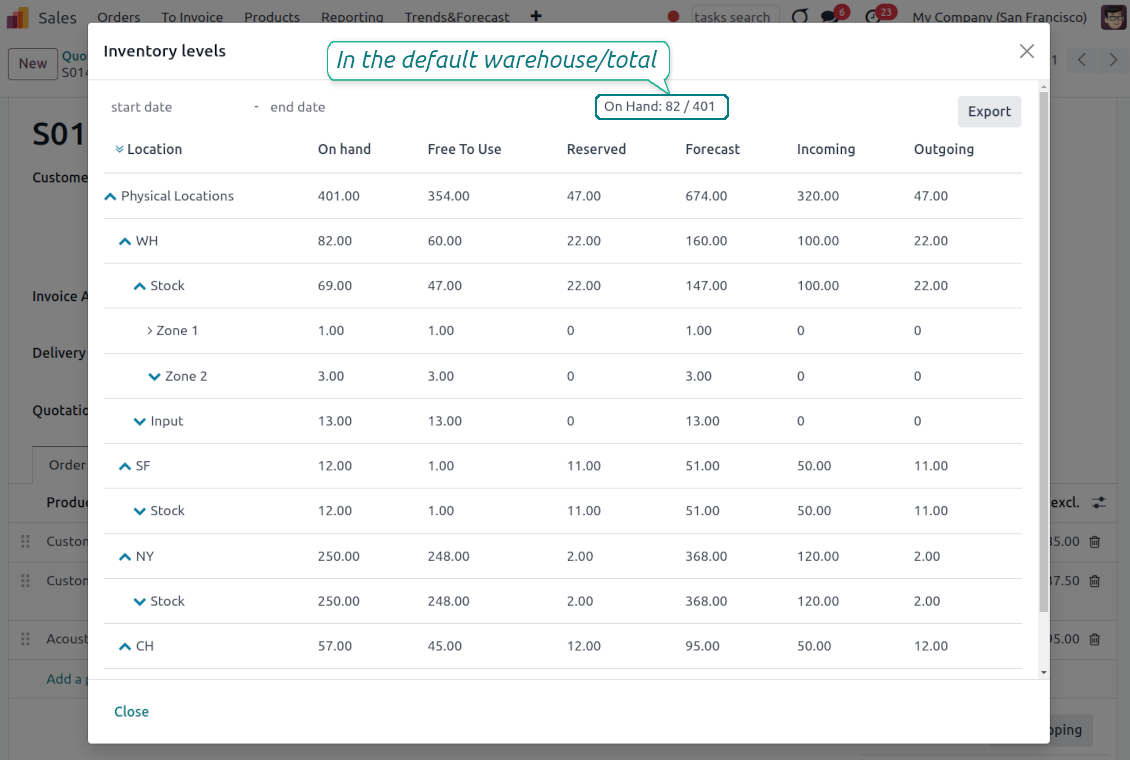Click the start date field
This screenshot has height=760, width=1130.
(x=177, y=107)
